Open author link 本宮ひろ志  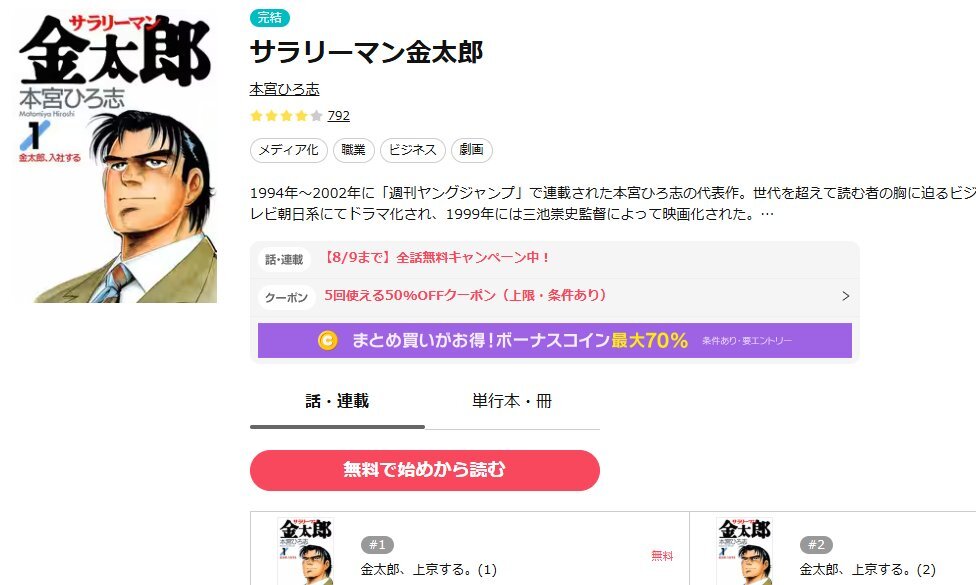point(284,90)
